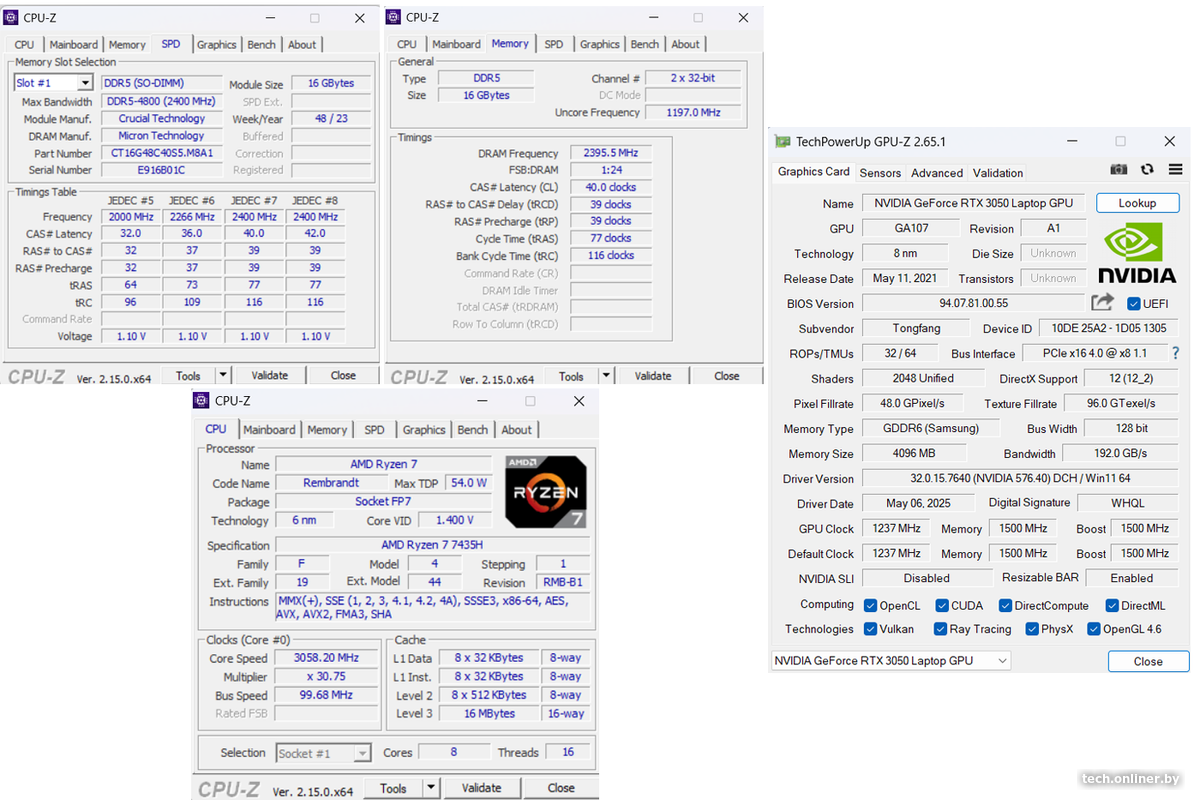Click the BIOS Version field 94.07.81.00.55
The width and height of the screenshot is (1200, 800).
(x=973, y=303)
